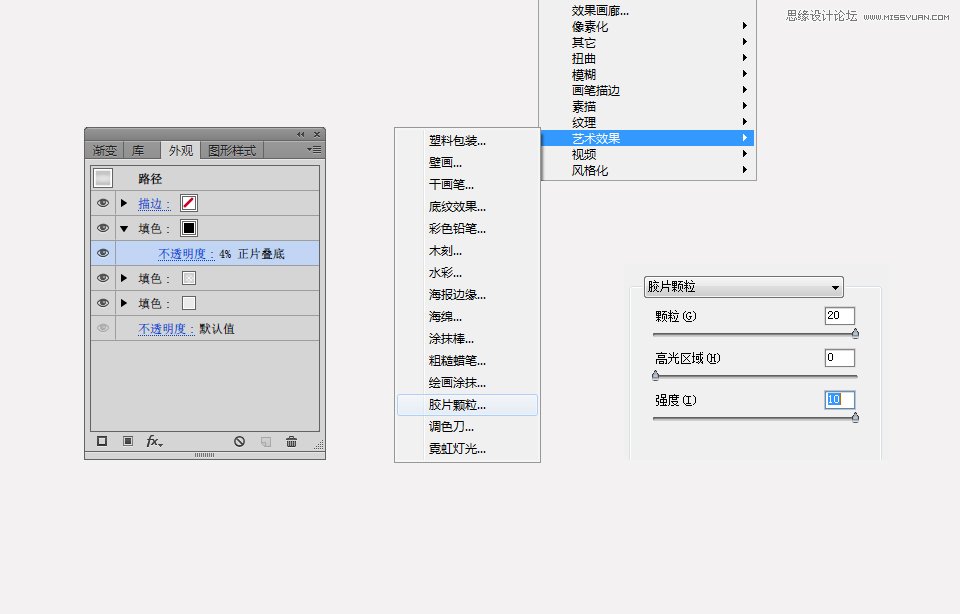Open the Appearance panel flyout menu
This screenshot has height=614, width=960.
click(x=314, y=149)
